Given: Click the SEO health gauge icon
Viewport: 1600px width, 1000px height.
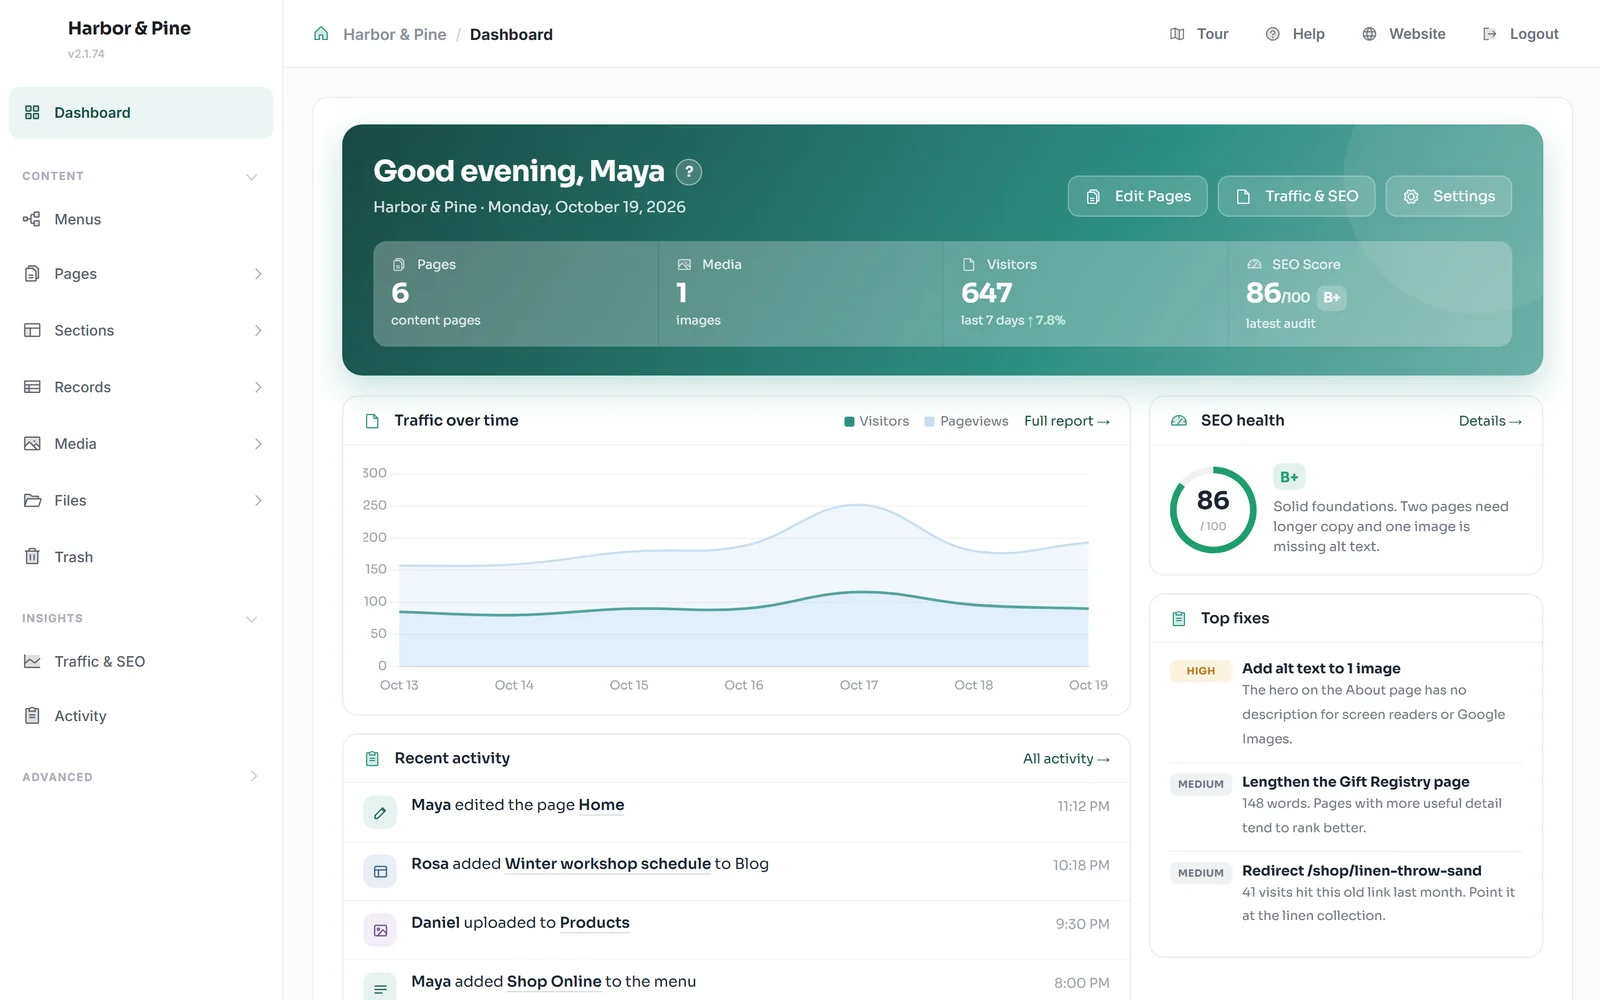Looking at the screenshot, I should click(x=1179, y=421).
